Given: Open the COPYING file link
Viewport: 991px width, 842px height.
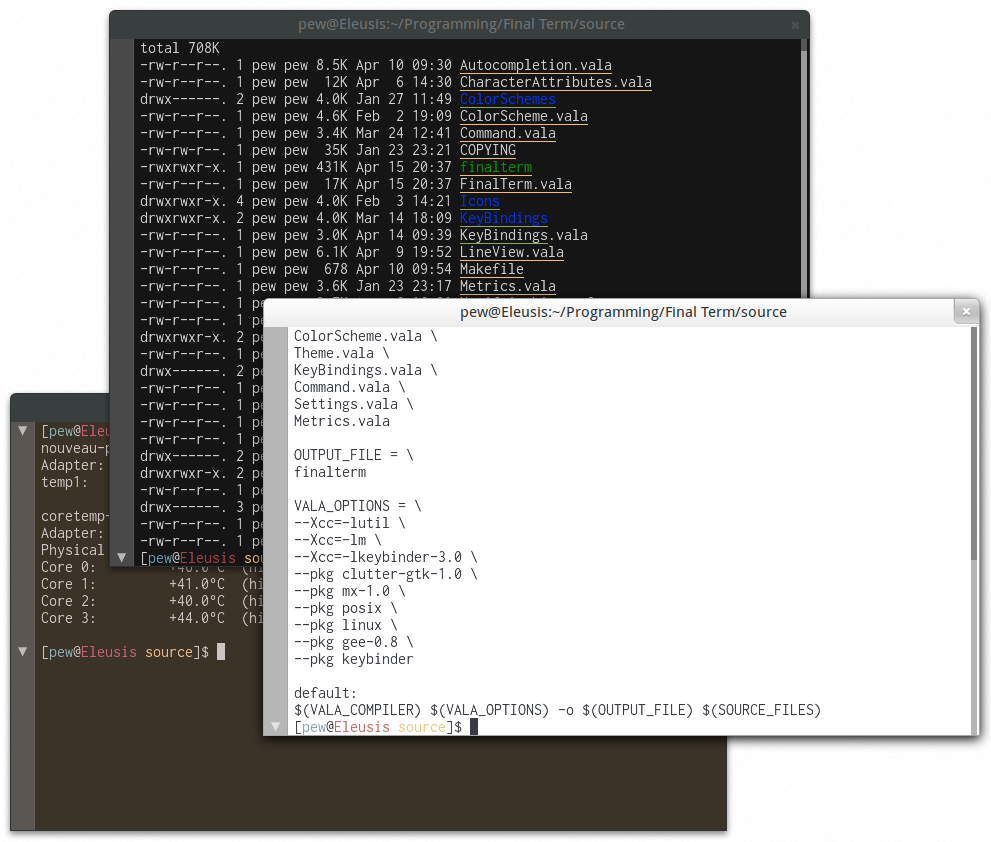Looking at the screenshot, I should click(487, 150).
